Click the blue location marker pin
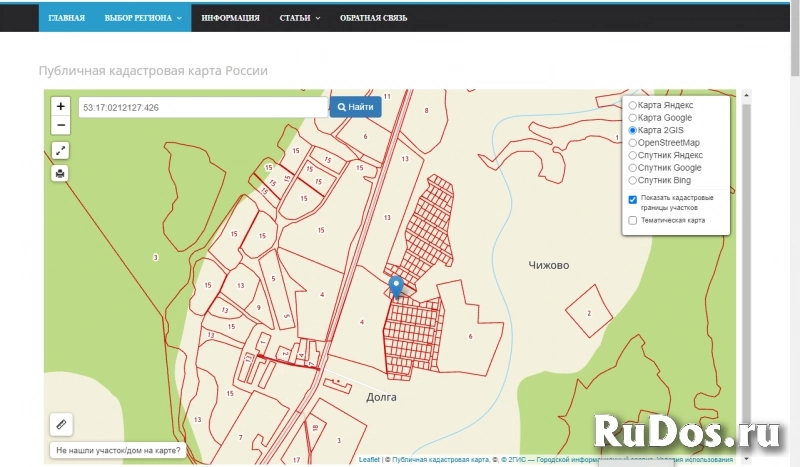Screen dimensions: 800x467 396,287
